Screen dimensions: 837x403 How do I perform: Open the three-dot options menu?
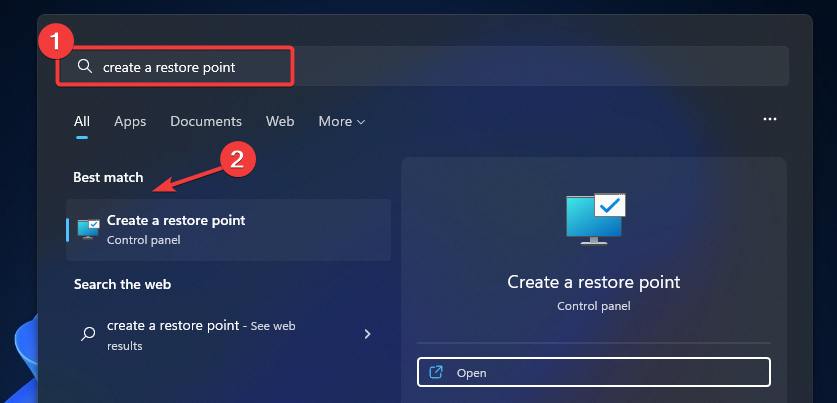coord(770,119)
